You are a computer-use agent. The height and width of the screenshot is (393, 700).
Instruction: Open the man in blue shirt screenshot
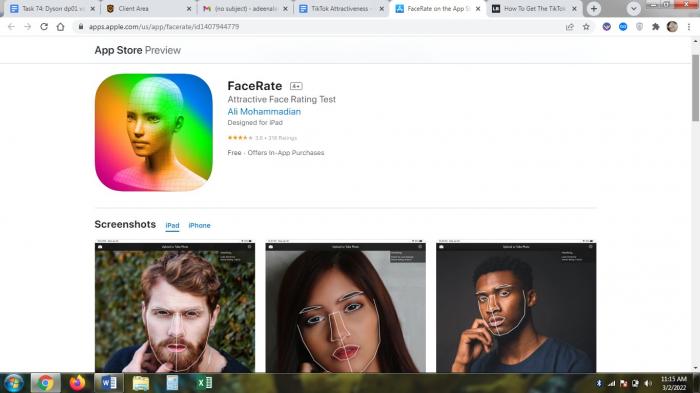click(516, 306)
